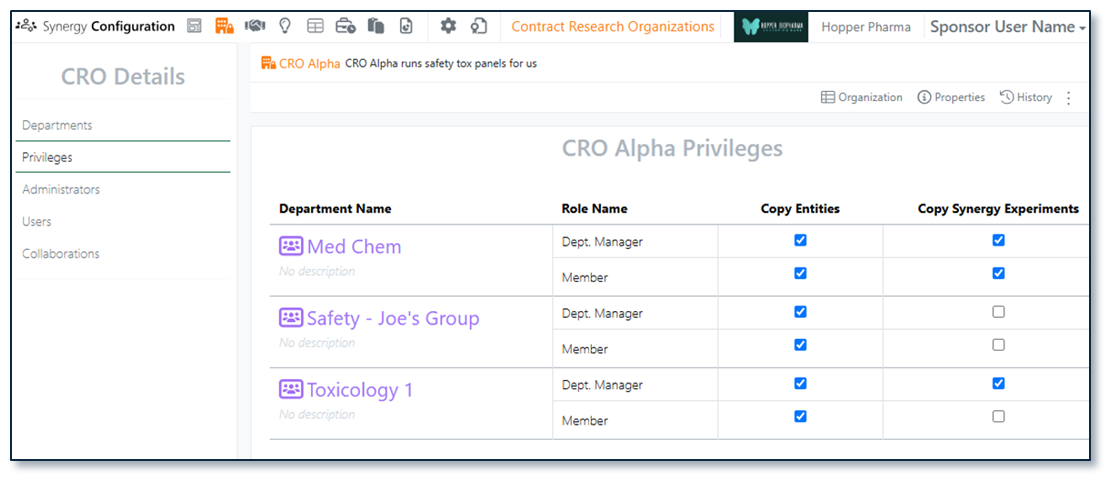
Task: Click the Hopper Biopharma butterfly logo
Action: coord(771,27)
